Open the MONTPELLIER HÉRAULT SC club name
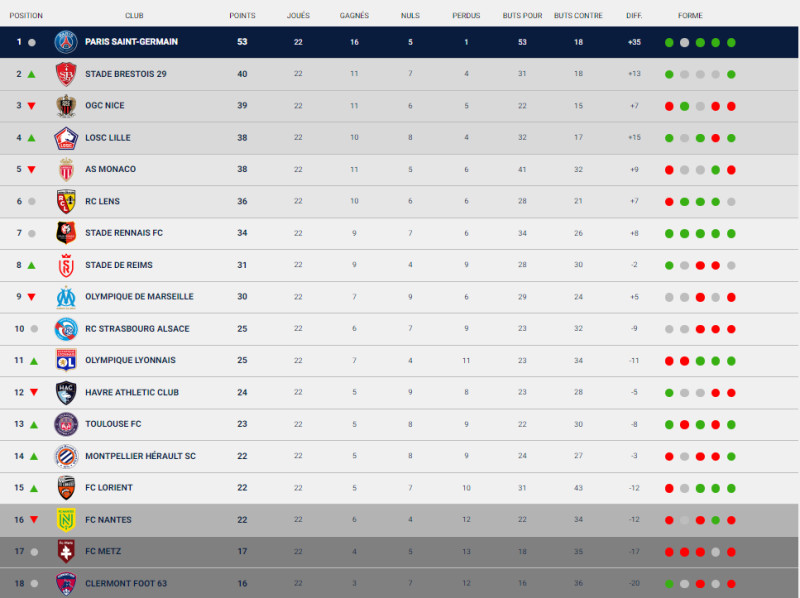Viewport: 800px width, 598px height. click(140, 456)
